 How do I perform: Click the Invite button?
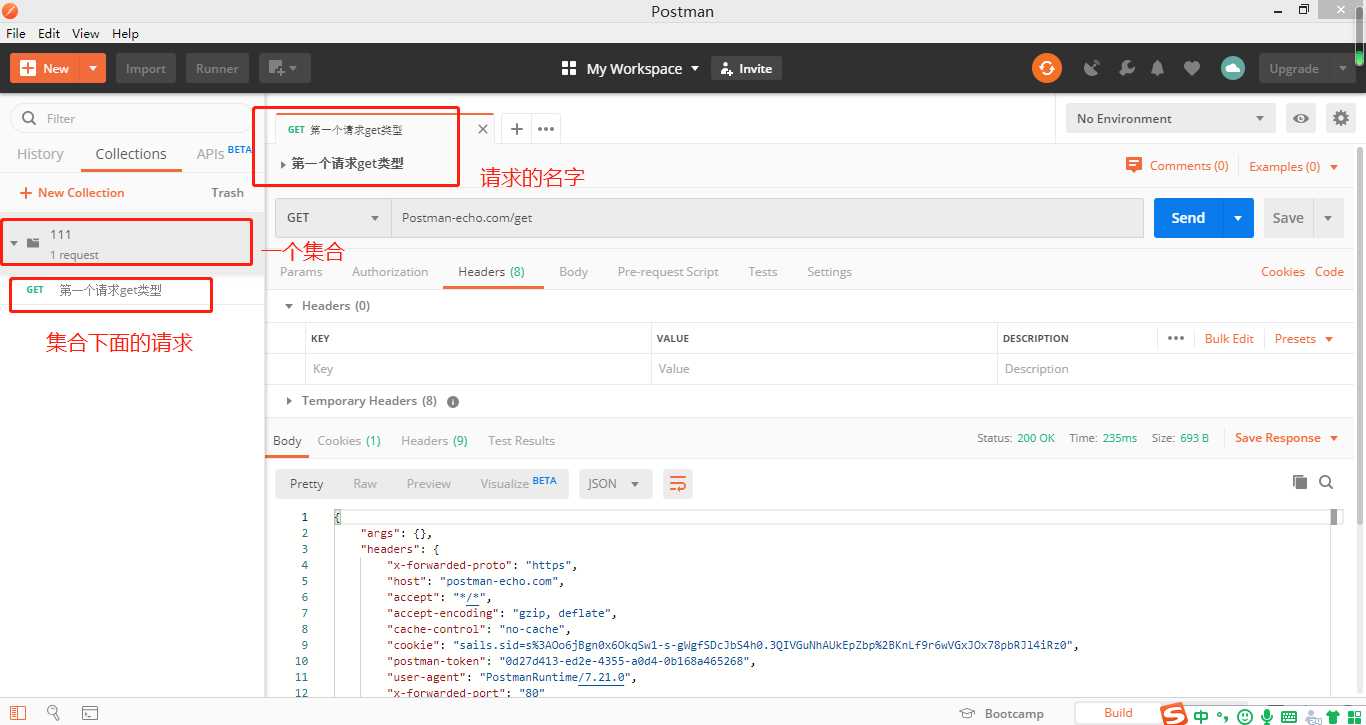click(746, 68)
